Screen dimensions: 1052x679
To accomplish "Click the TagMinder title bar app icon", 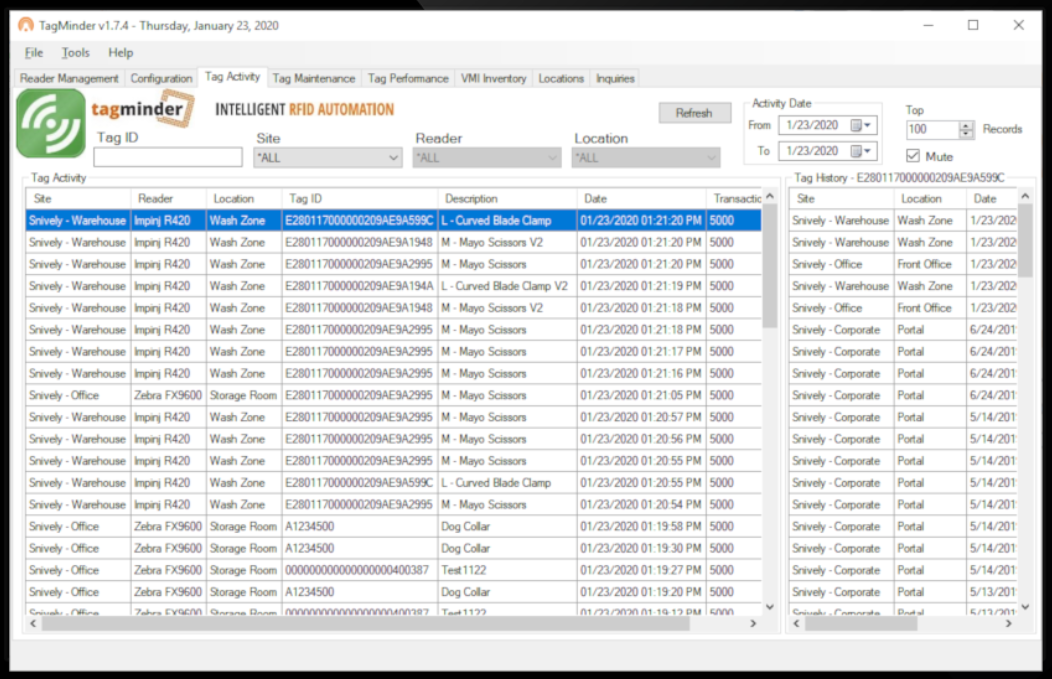I will click(x=25, y=25).
